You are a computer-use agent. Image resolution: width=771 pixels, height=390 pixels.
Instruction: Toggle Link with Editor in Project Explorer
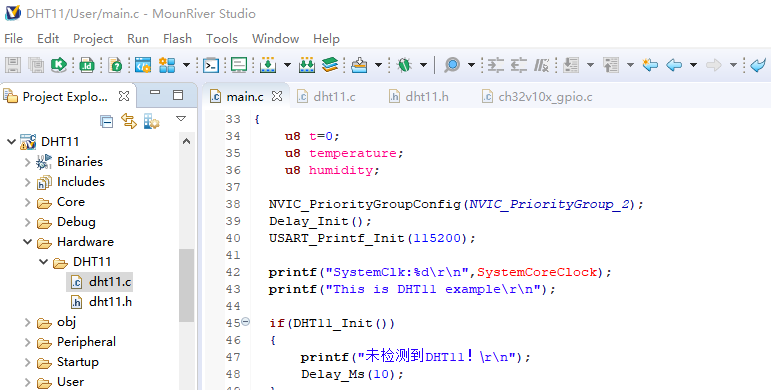tap(129, 121)
